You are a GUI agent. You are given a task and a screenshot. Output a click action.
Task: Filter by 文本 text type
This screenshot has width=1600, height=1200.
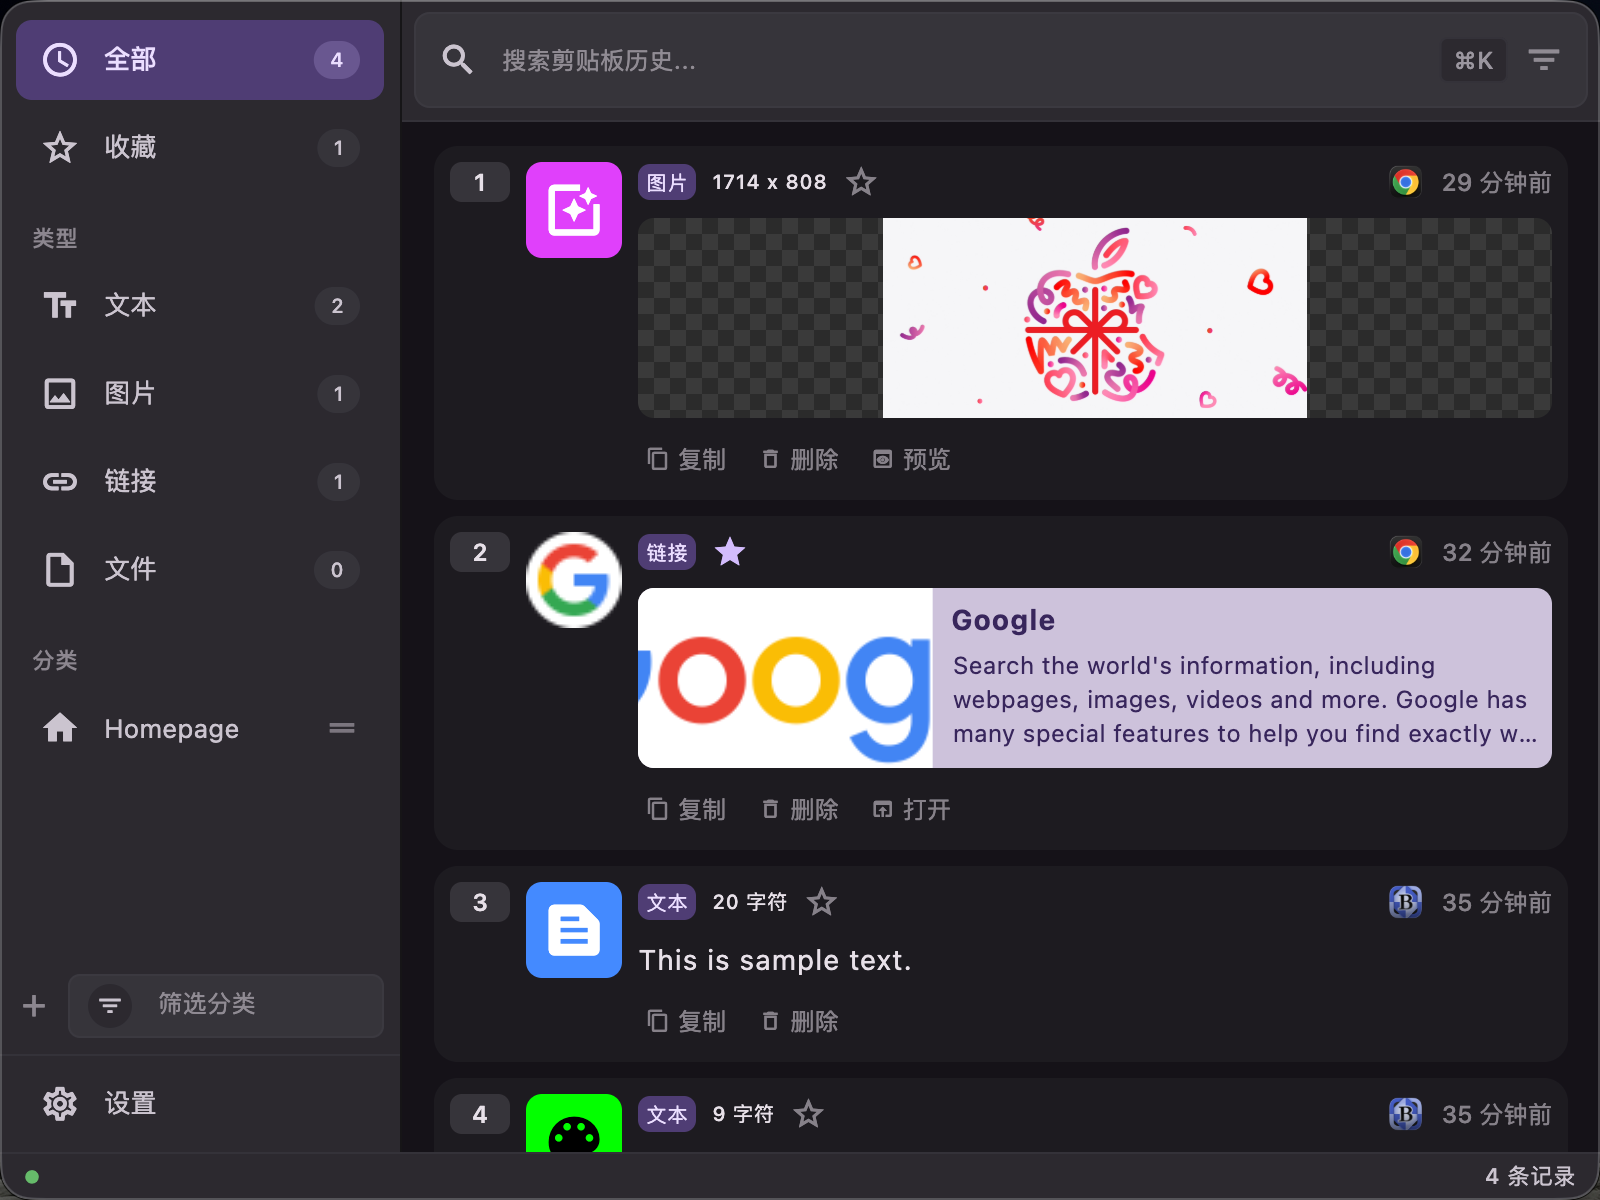[x=200, y=305]
